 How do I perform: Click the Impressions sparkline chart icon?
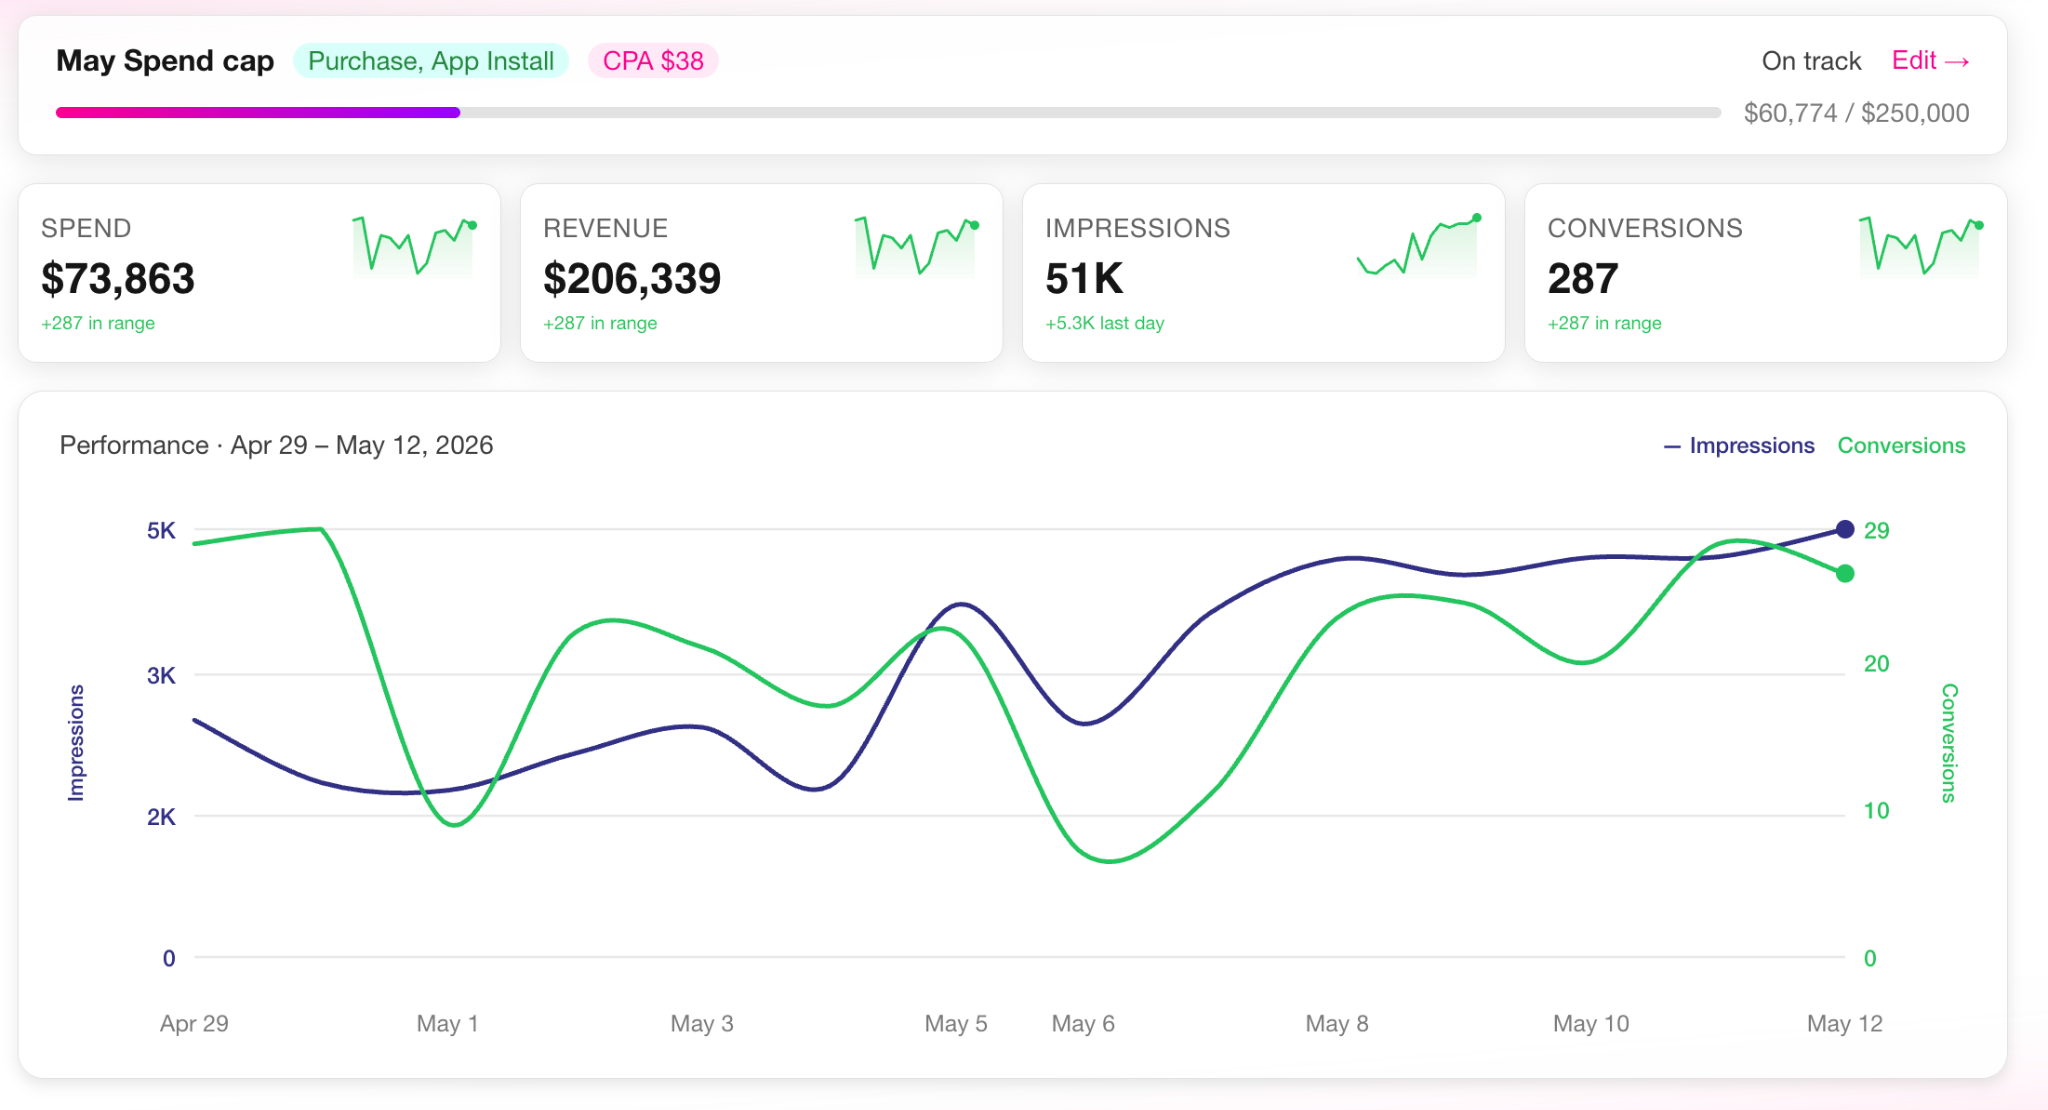[1418, 246]
